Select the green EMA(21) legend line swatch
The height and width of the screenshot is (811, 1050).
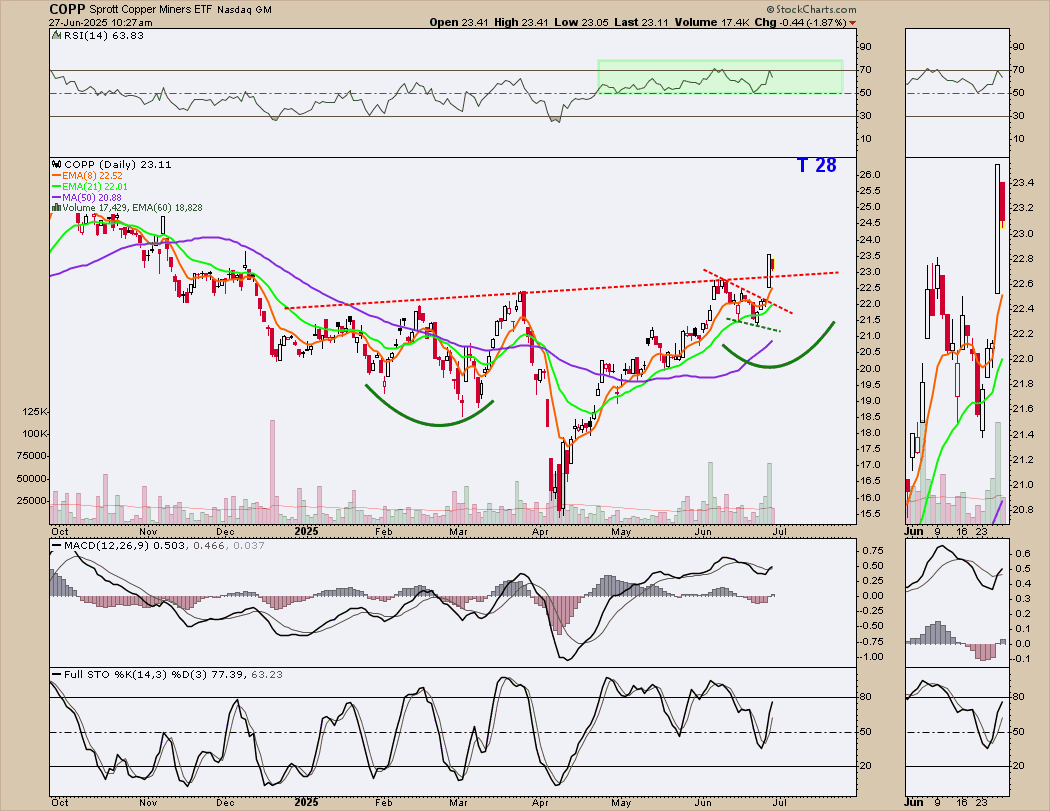(56, 187)
